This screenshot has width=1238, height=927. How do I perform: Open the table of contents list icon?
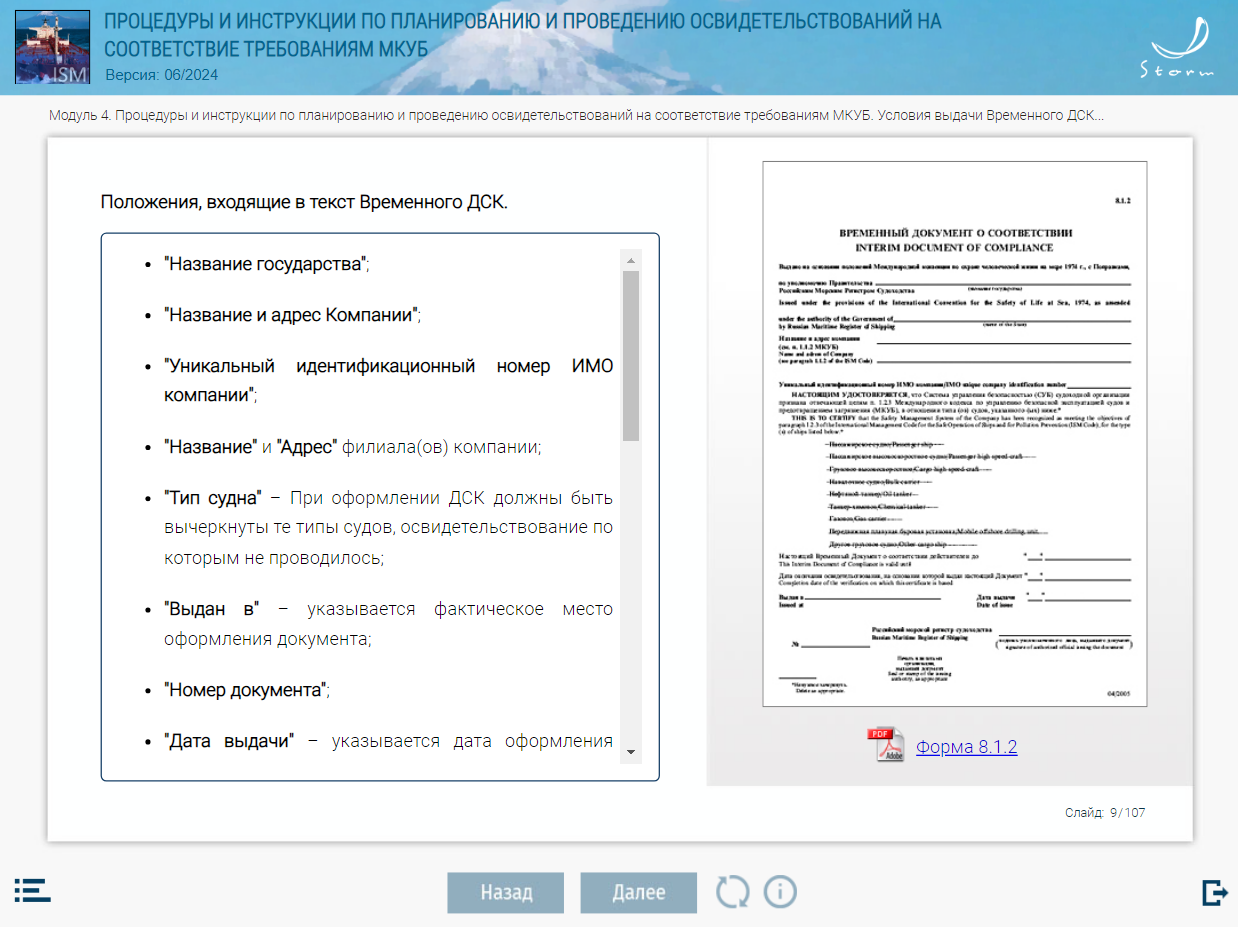click(32, 890)
